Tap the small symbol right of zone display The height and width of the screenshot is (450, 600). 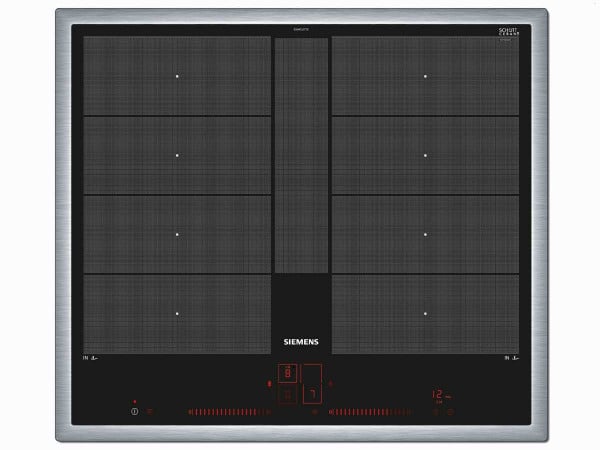point(331,382)
